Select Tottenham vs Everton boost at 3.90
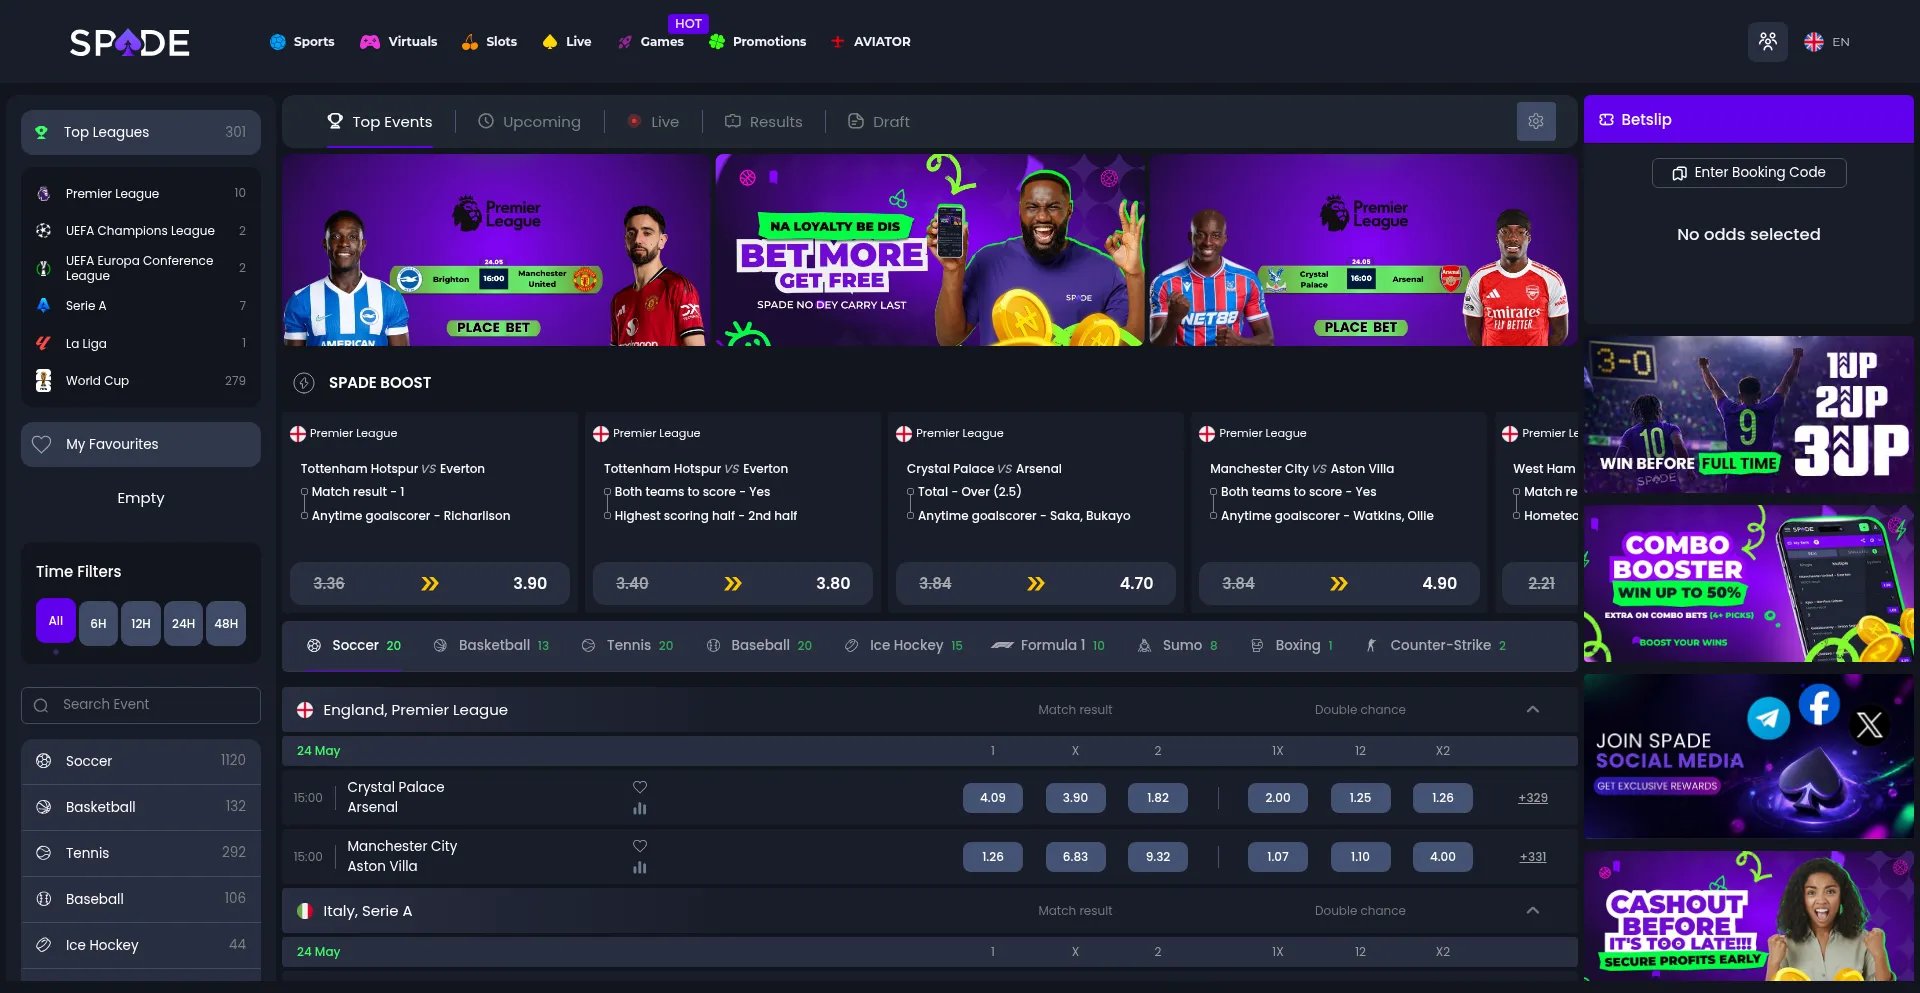The image size is (1920, 993). tap(430, 584)
